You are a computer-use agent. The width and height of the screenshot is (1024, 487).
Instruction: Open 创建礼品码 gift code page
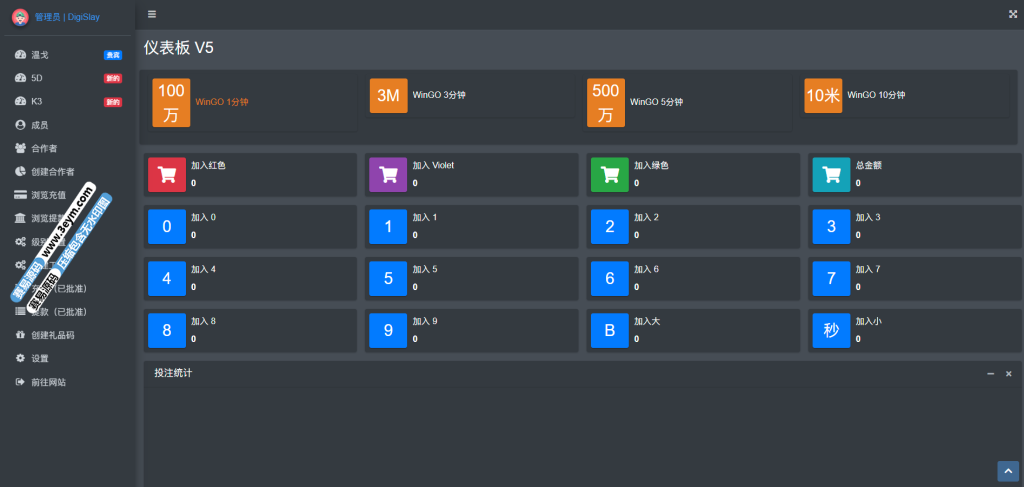click(52, 335)
